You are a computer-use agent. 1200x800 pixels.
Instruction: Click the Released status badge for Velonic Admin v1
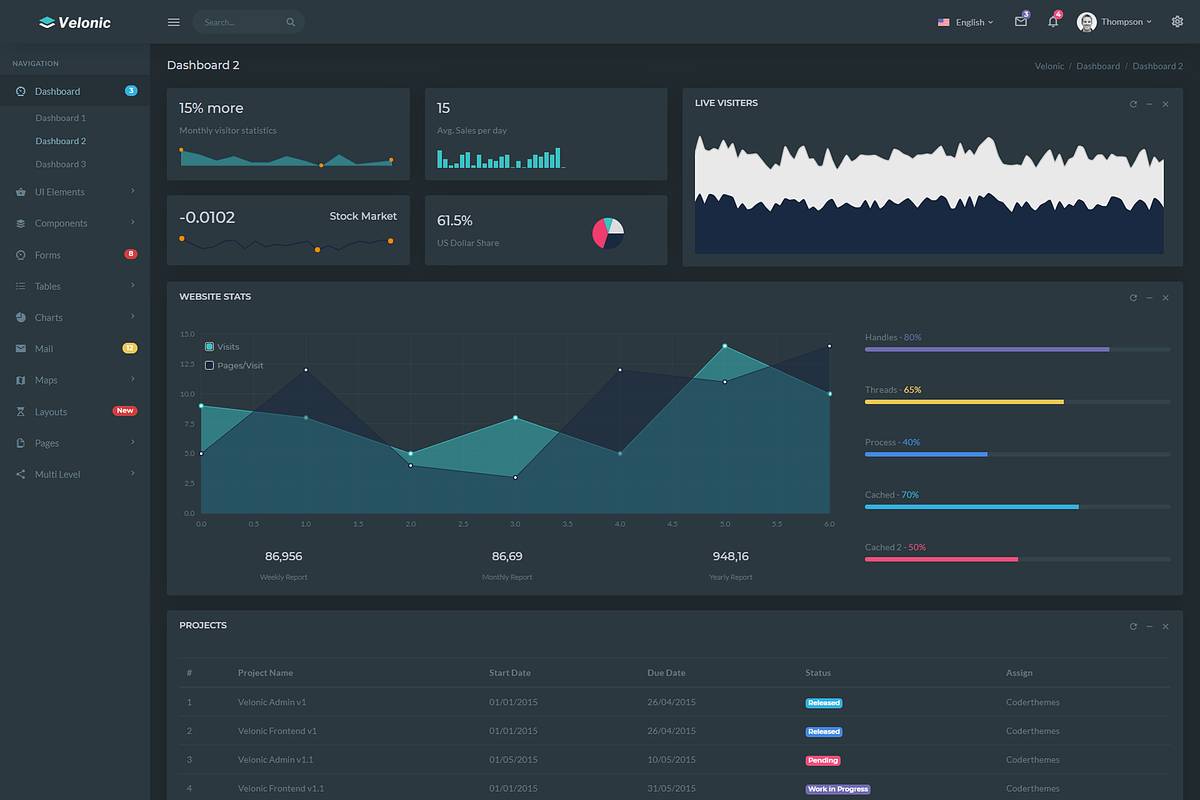(824, 703)
